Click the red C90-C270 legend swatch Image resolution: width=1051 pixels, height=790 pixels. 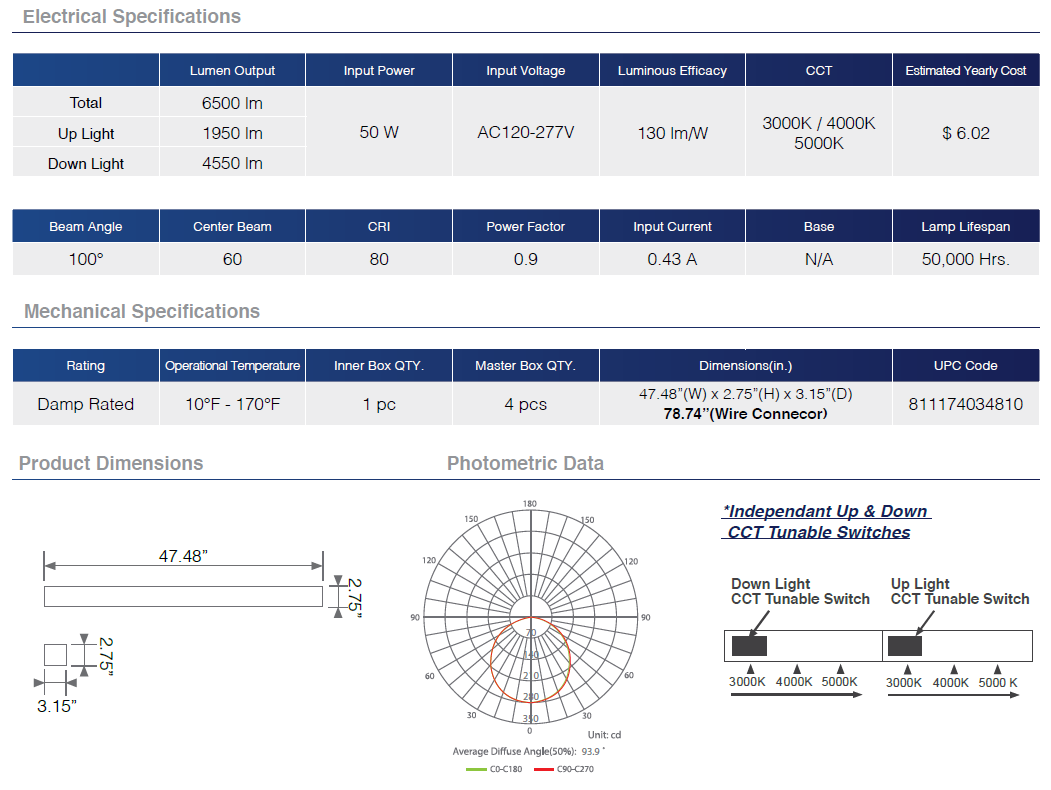(544, 769)
